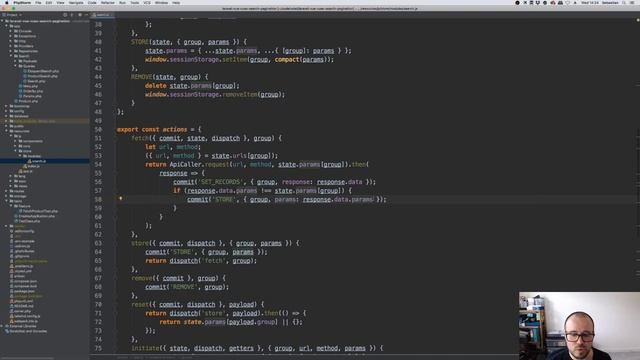Open the Help menu
Screen dimensions: 640x360
click(176, 2)
